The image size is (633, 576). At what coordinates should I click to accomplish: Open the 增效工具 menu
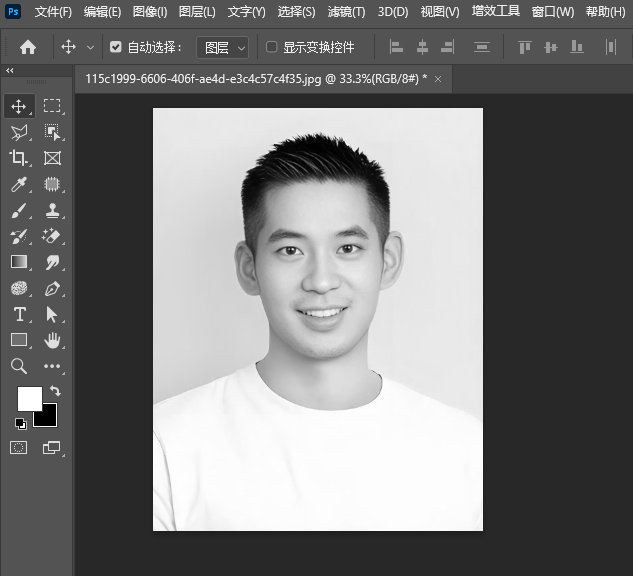[x=496, y=11]
